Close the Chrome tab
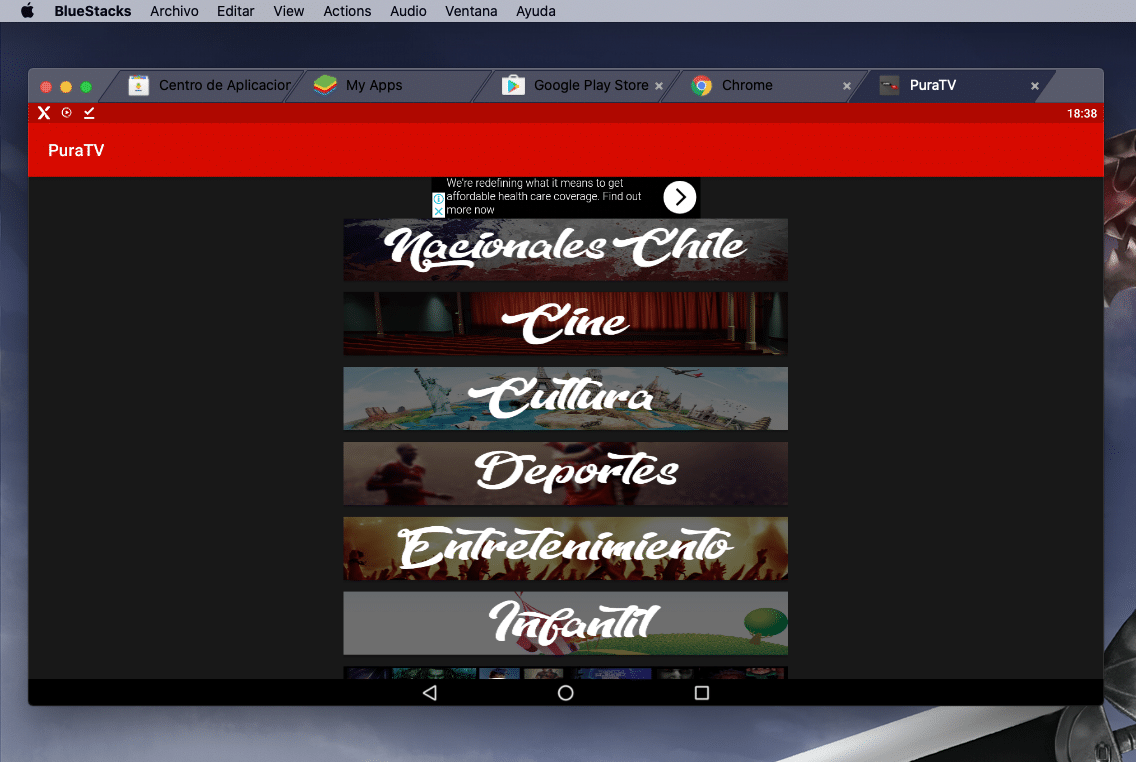The width and height of the screenshot is (1136, 762). [846, 86]
